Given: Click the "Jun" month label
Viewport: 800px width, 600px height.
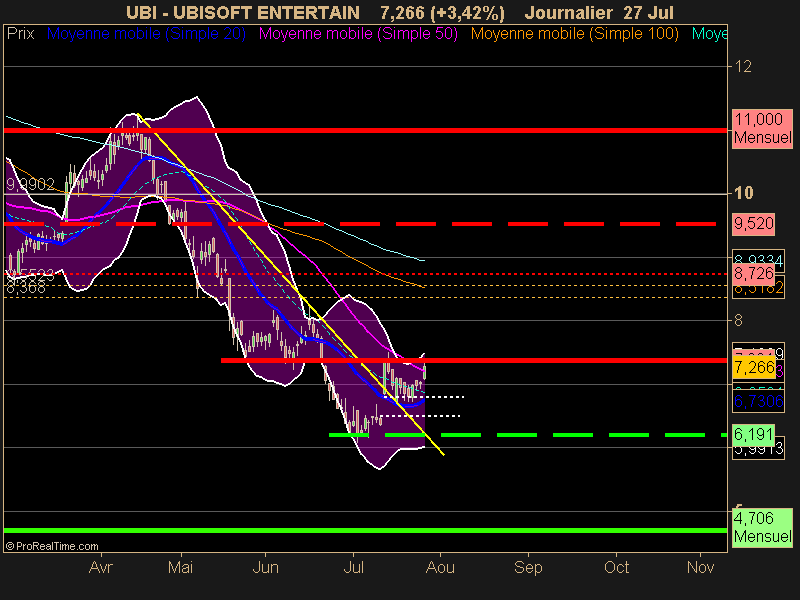Looking at the screenshot, I should click(265, 567).
